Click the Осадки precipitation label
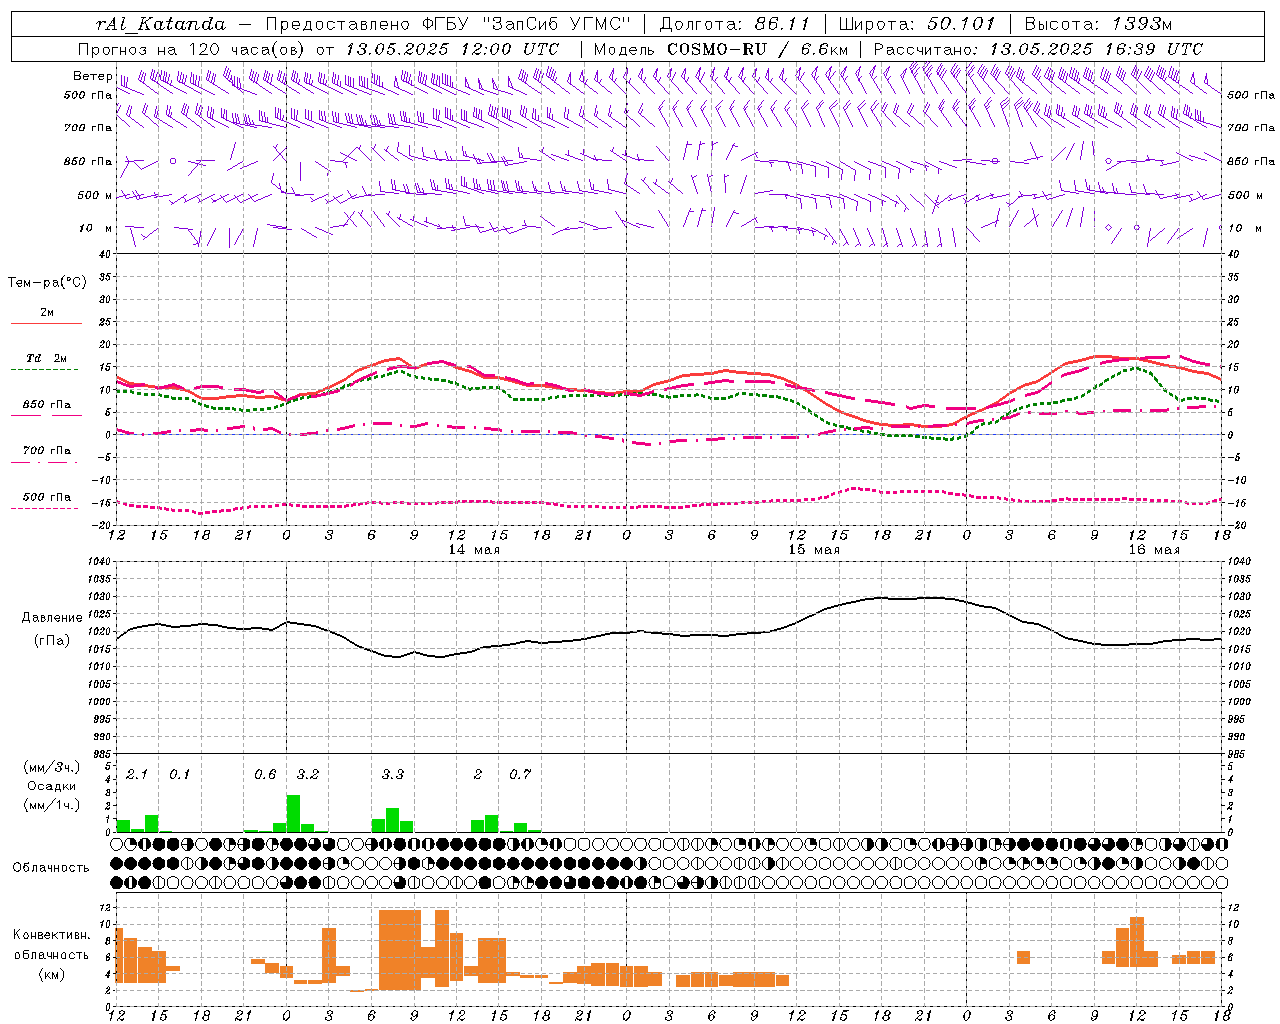The width and height of the screenshot is (1280, 1024). (x=52, y=786)
